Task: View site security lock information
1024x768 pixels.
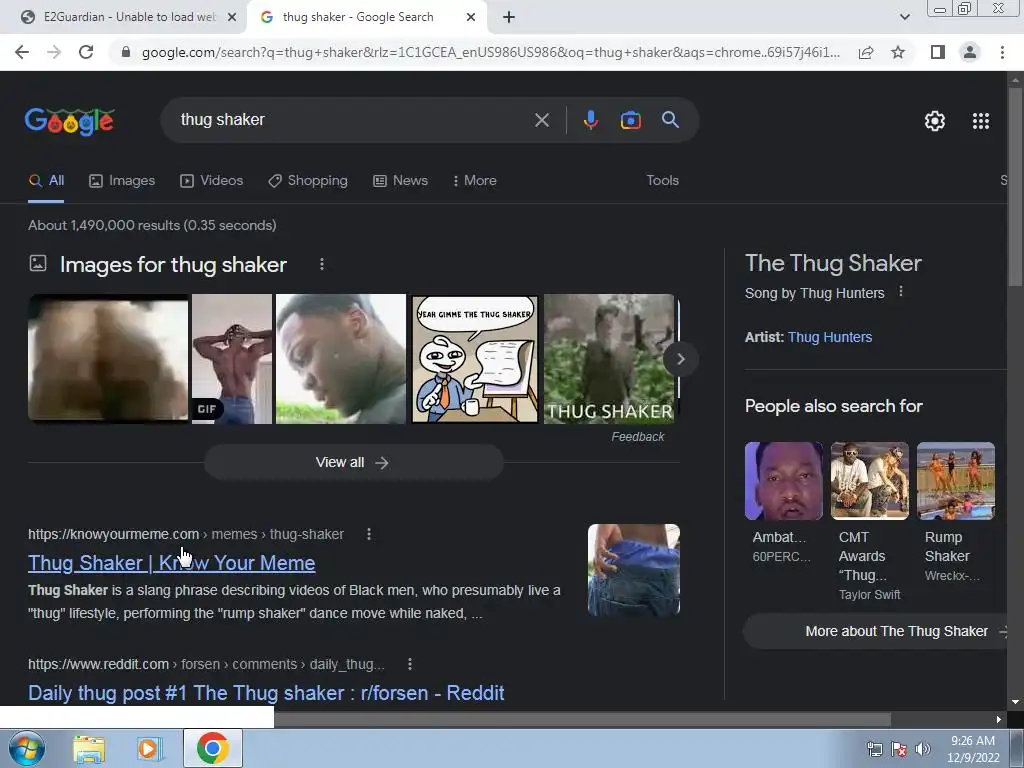Action: tap(126, 52)
